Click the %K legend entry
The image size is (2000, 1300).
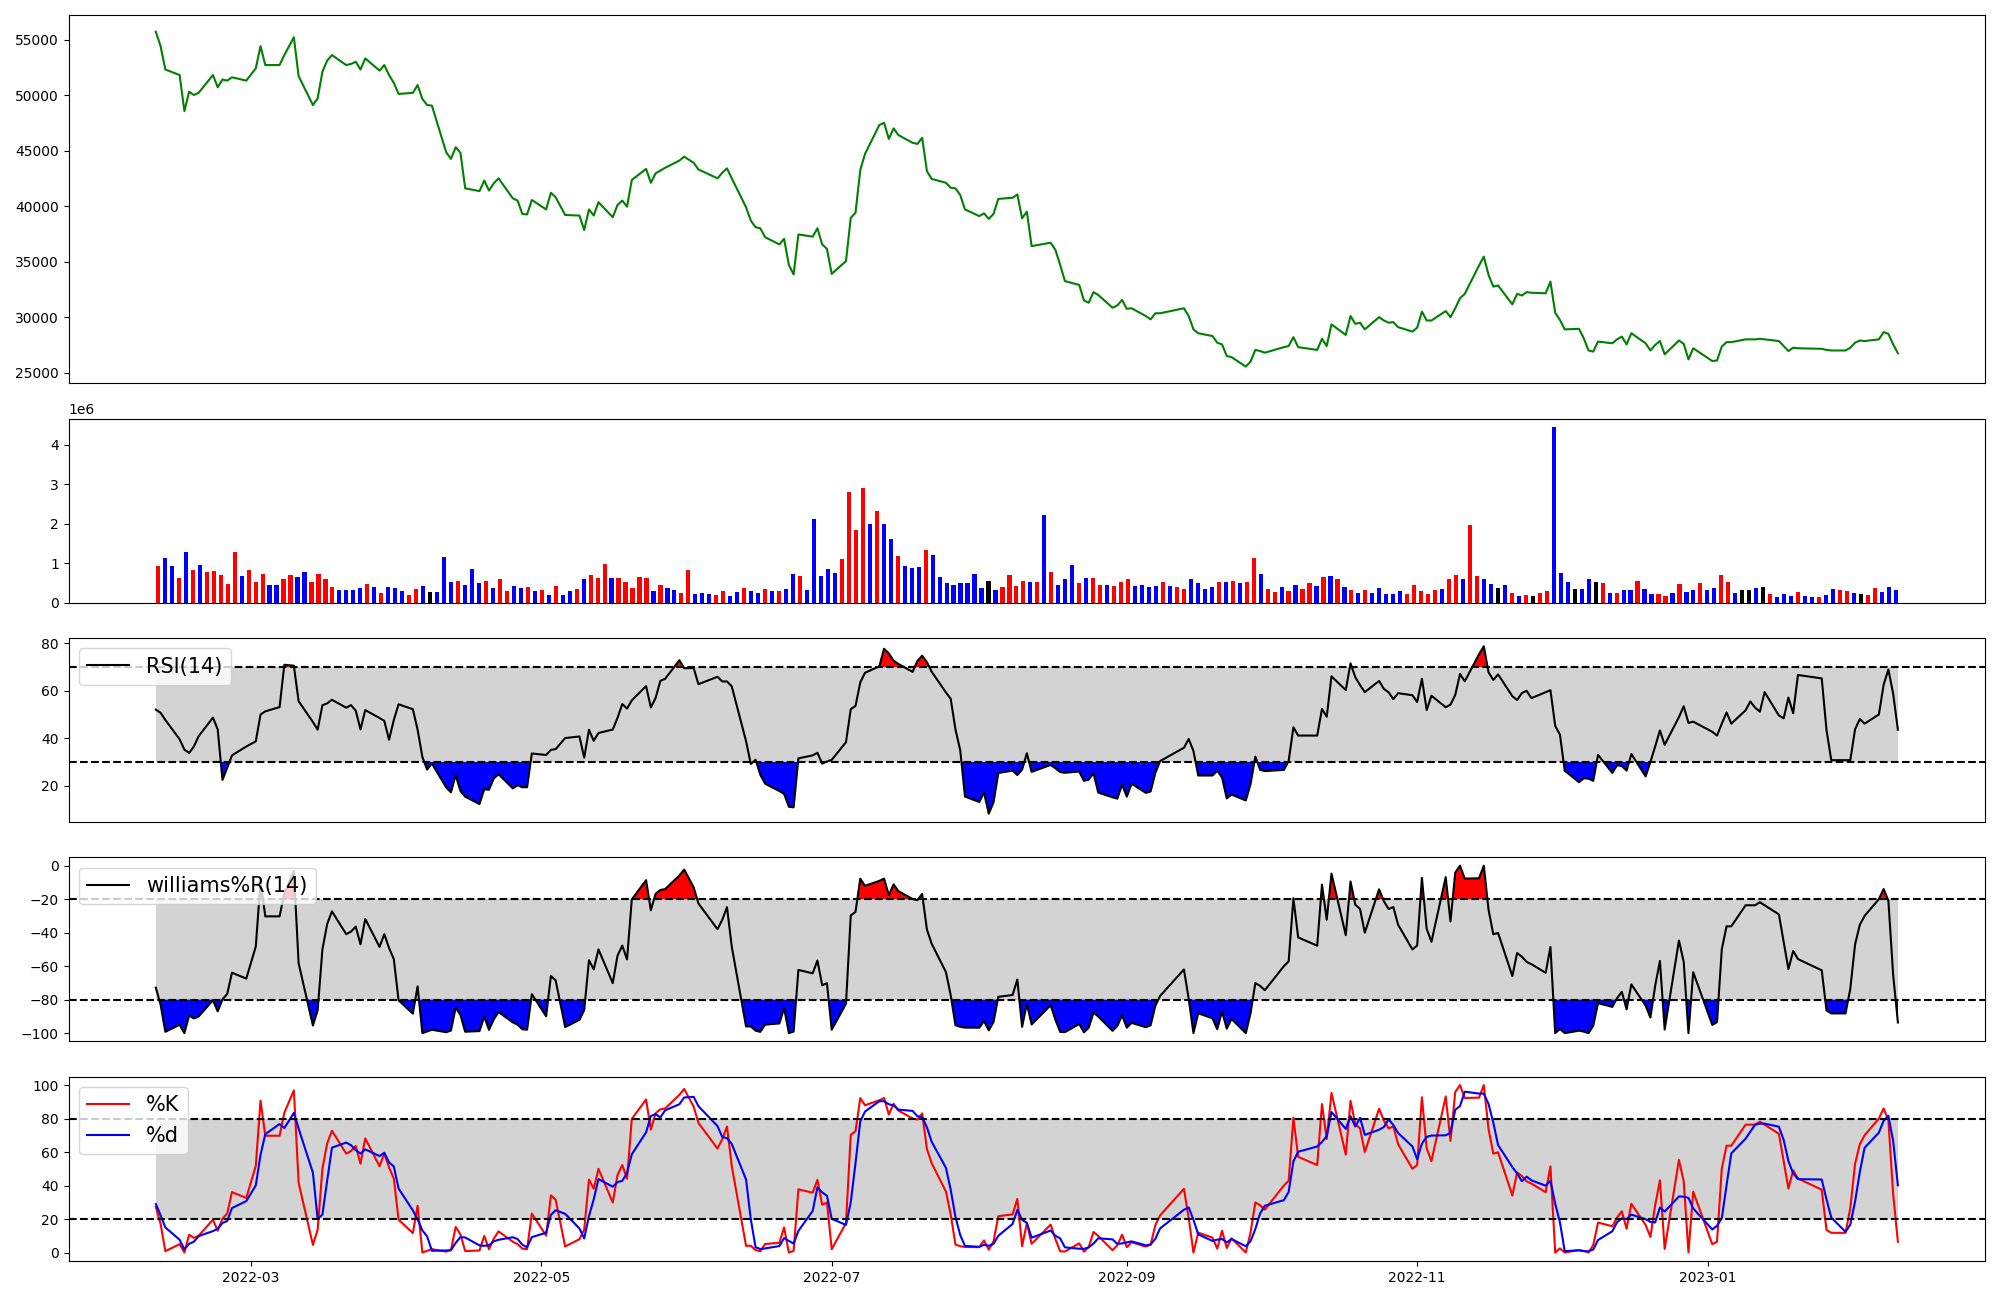pyautogui.click(x=162, y=1104)
